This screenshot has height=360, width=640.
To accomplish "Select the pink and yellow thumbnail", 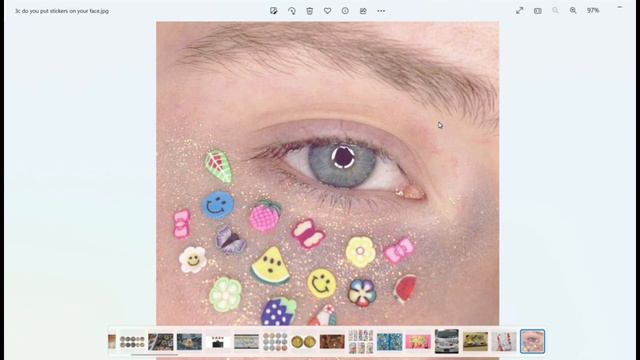I will (x=418, y=342).
